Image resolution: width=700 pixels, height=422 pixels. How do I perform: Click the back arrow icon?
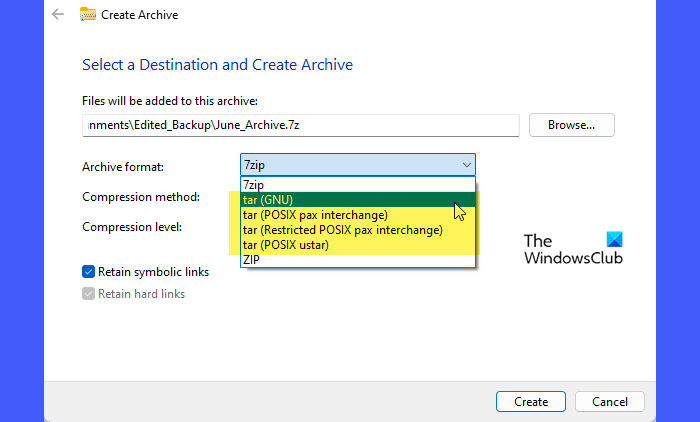click(58, 15)
